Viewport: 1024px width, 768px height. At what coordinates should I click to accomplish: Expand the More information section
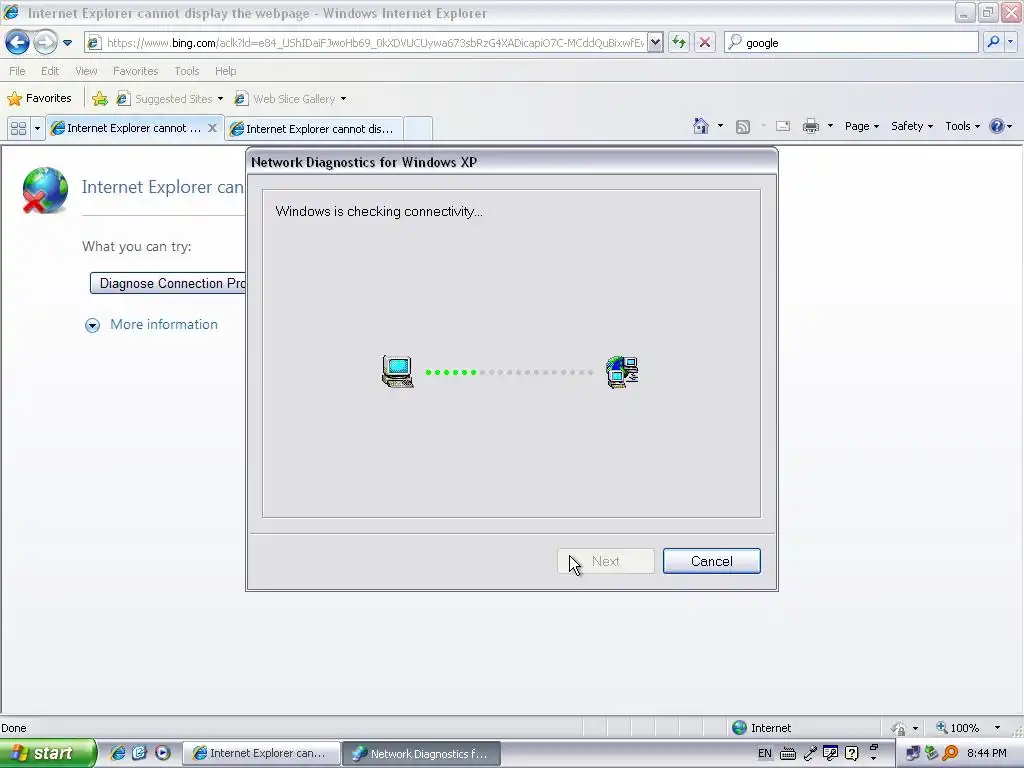(93, 325)
